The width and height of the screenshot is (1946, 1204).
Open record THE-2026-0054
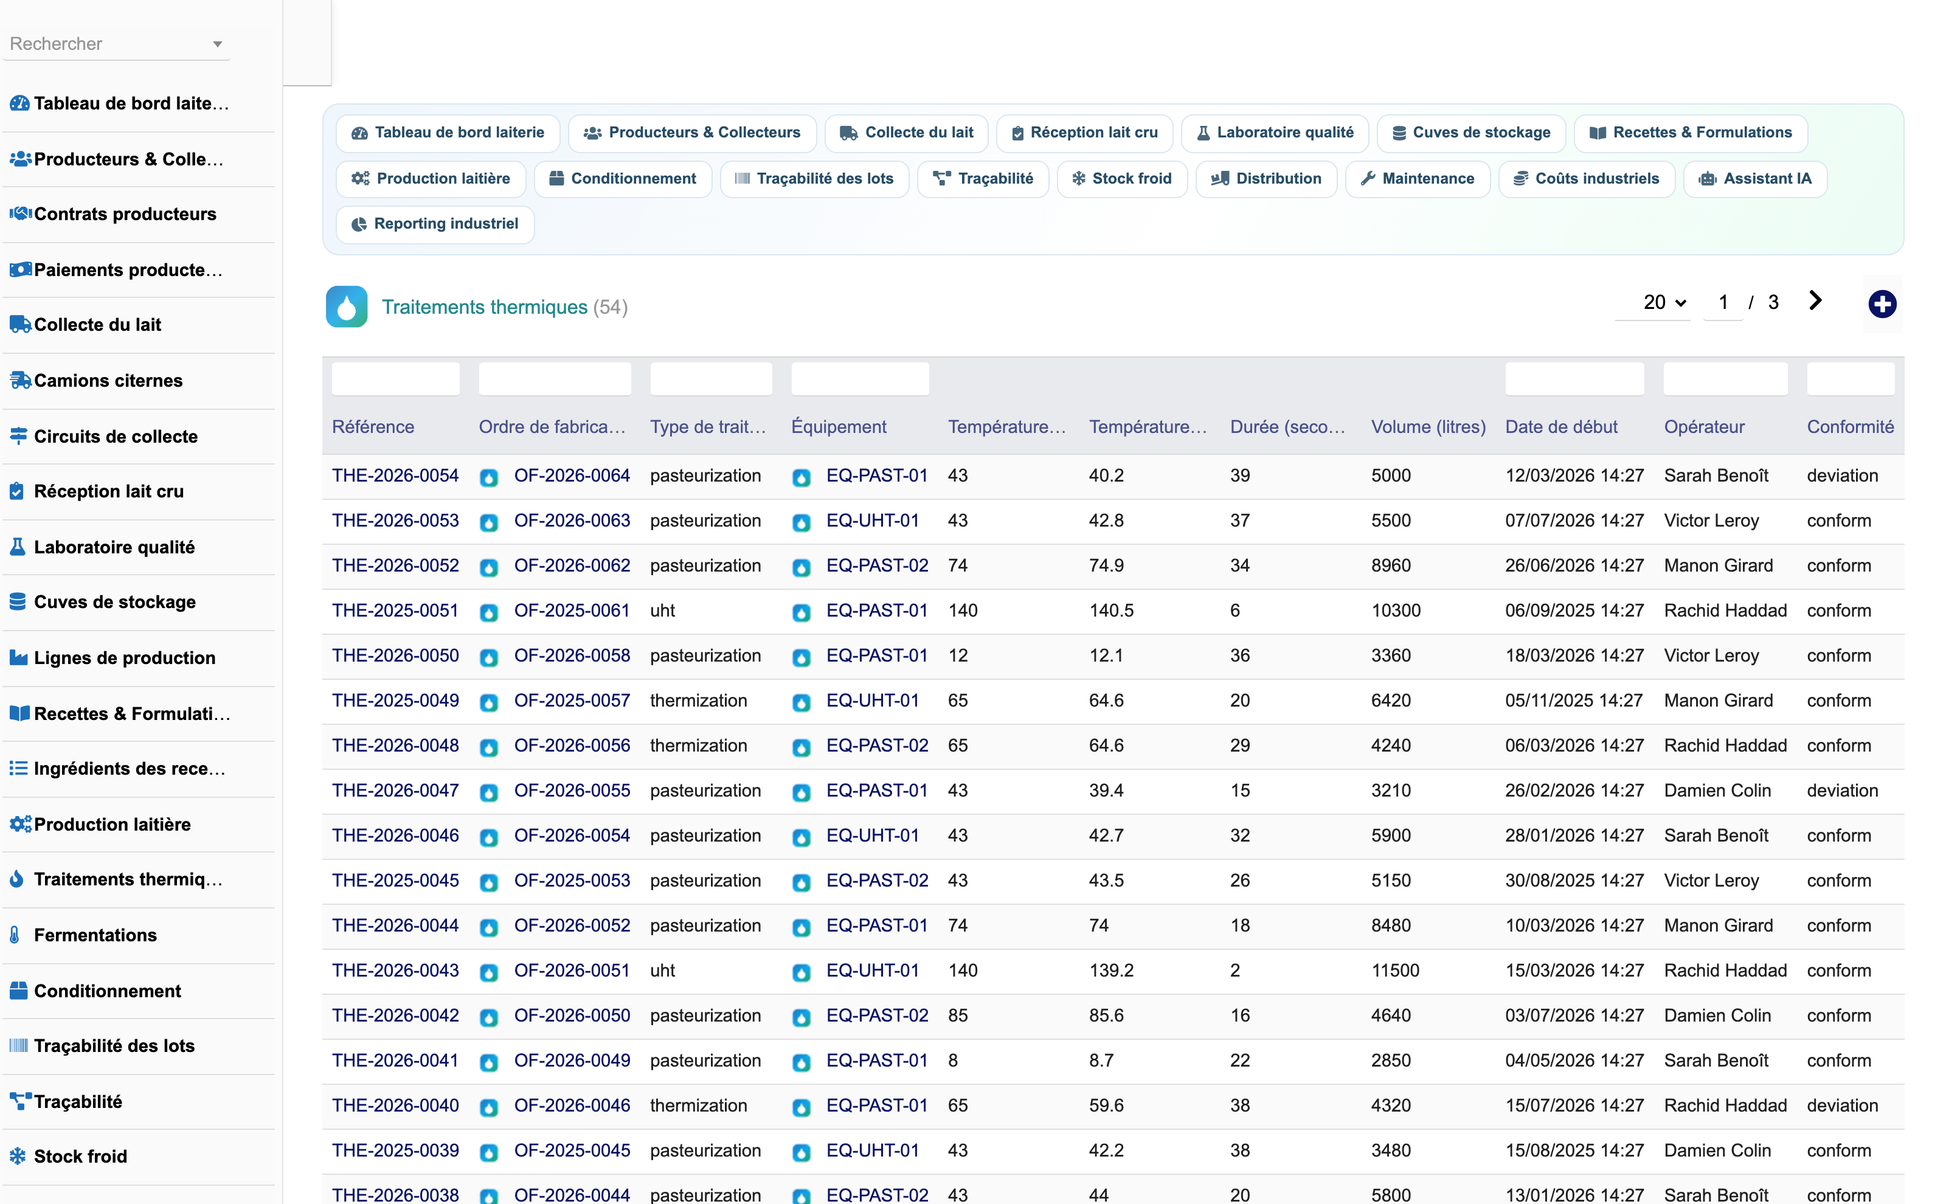pyautogui.click(x=395, y=476)
